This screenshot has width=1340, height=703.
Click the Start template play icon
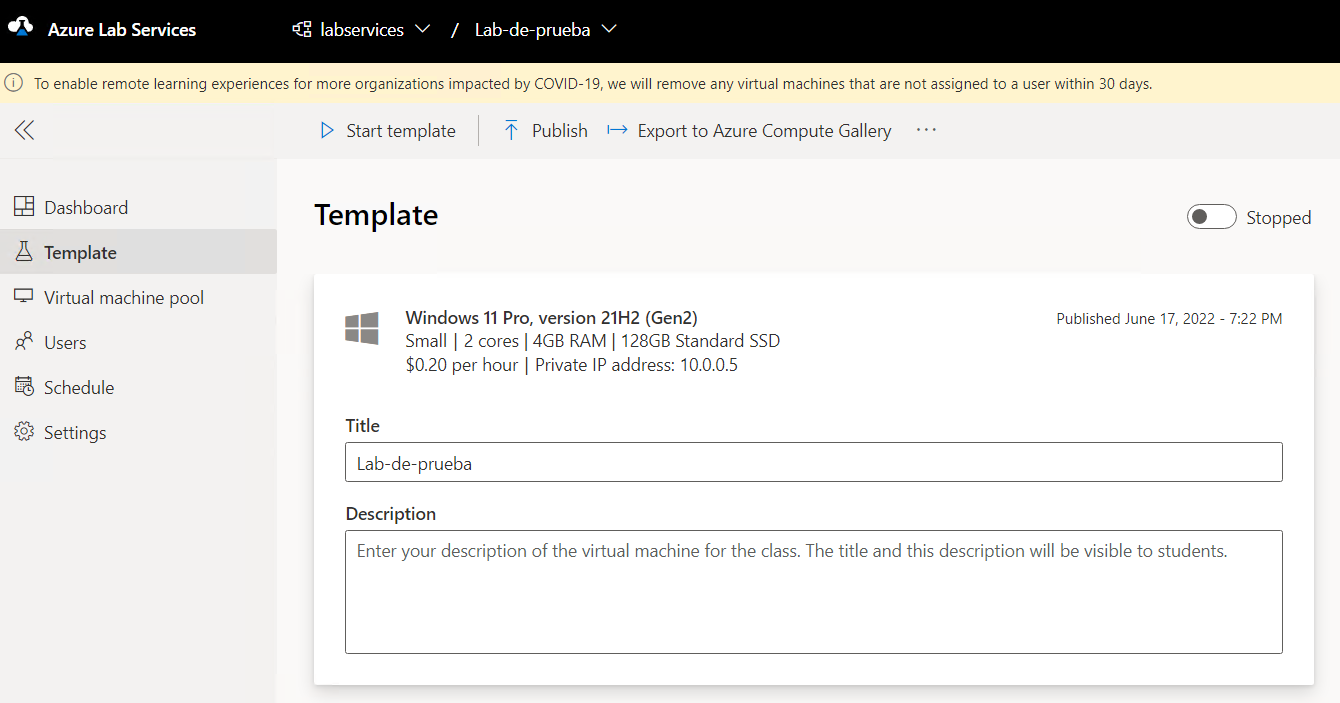[x=327, y=130]
